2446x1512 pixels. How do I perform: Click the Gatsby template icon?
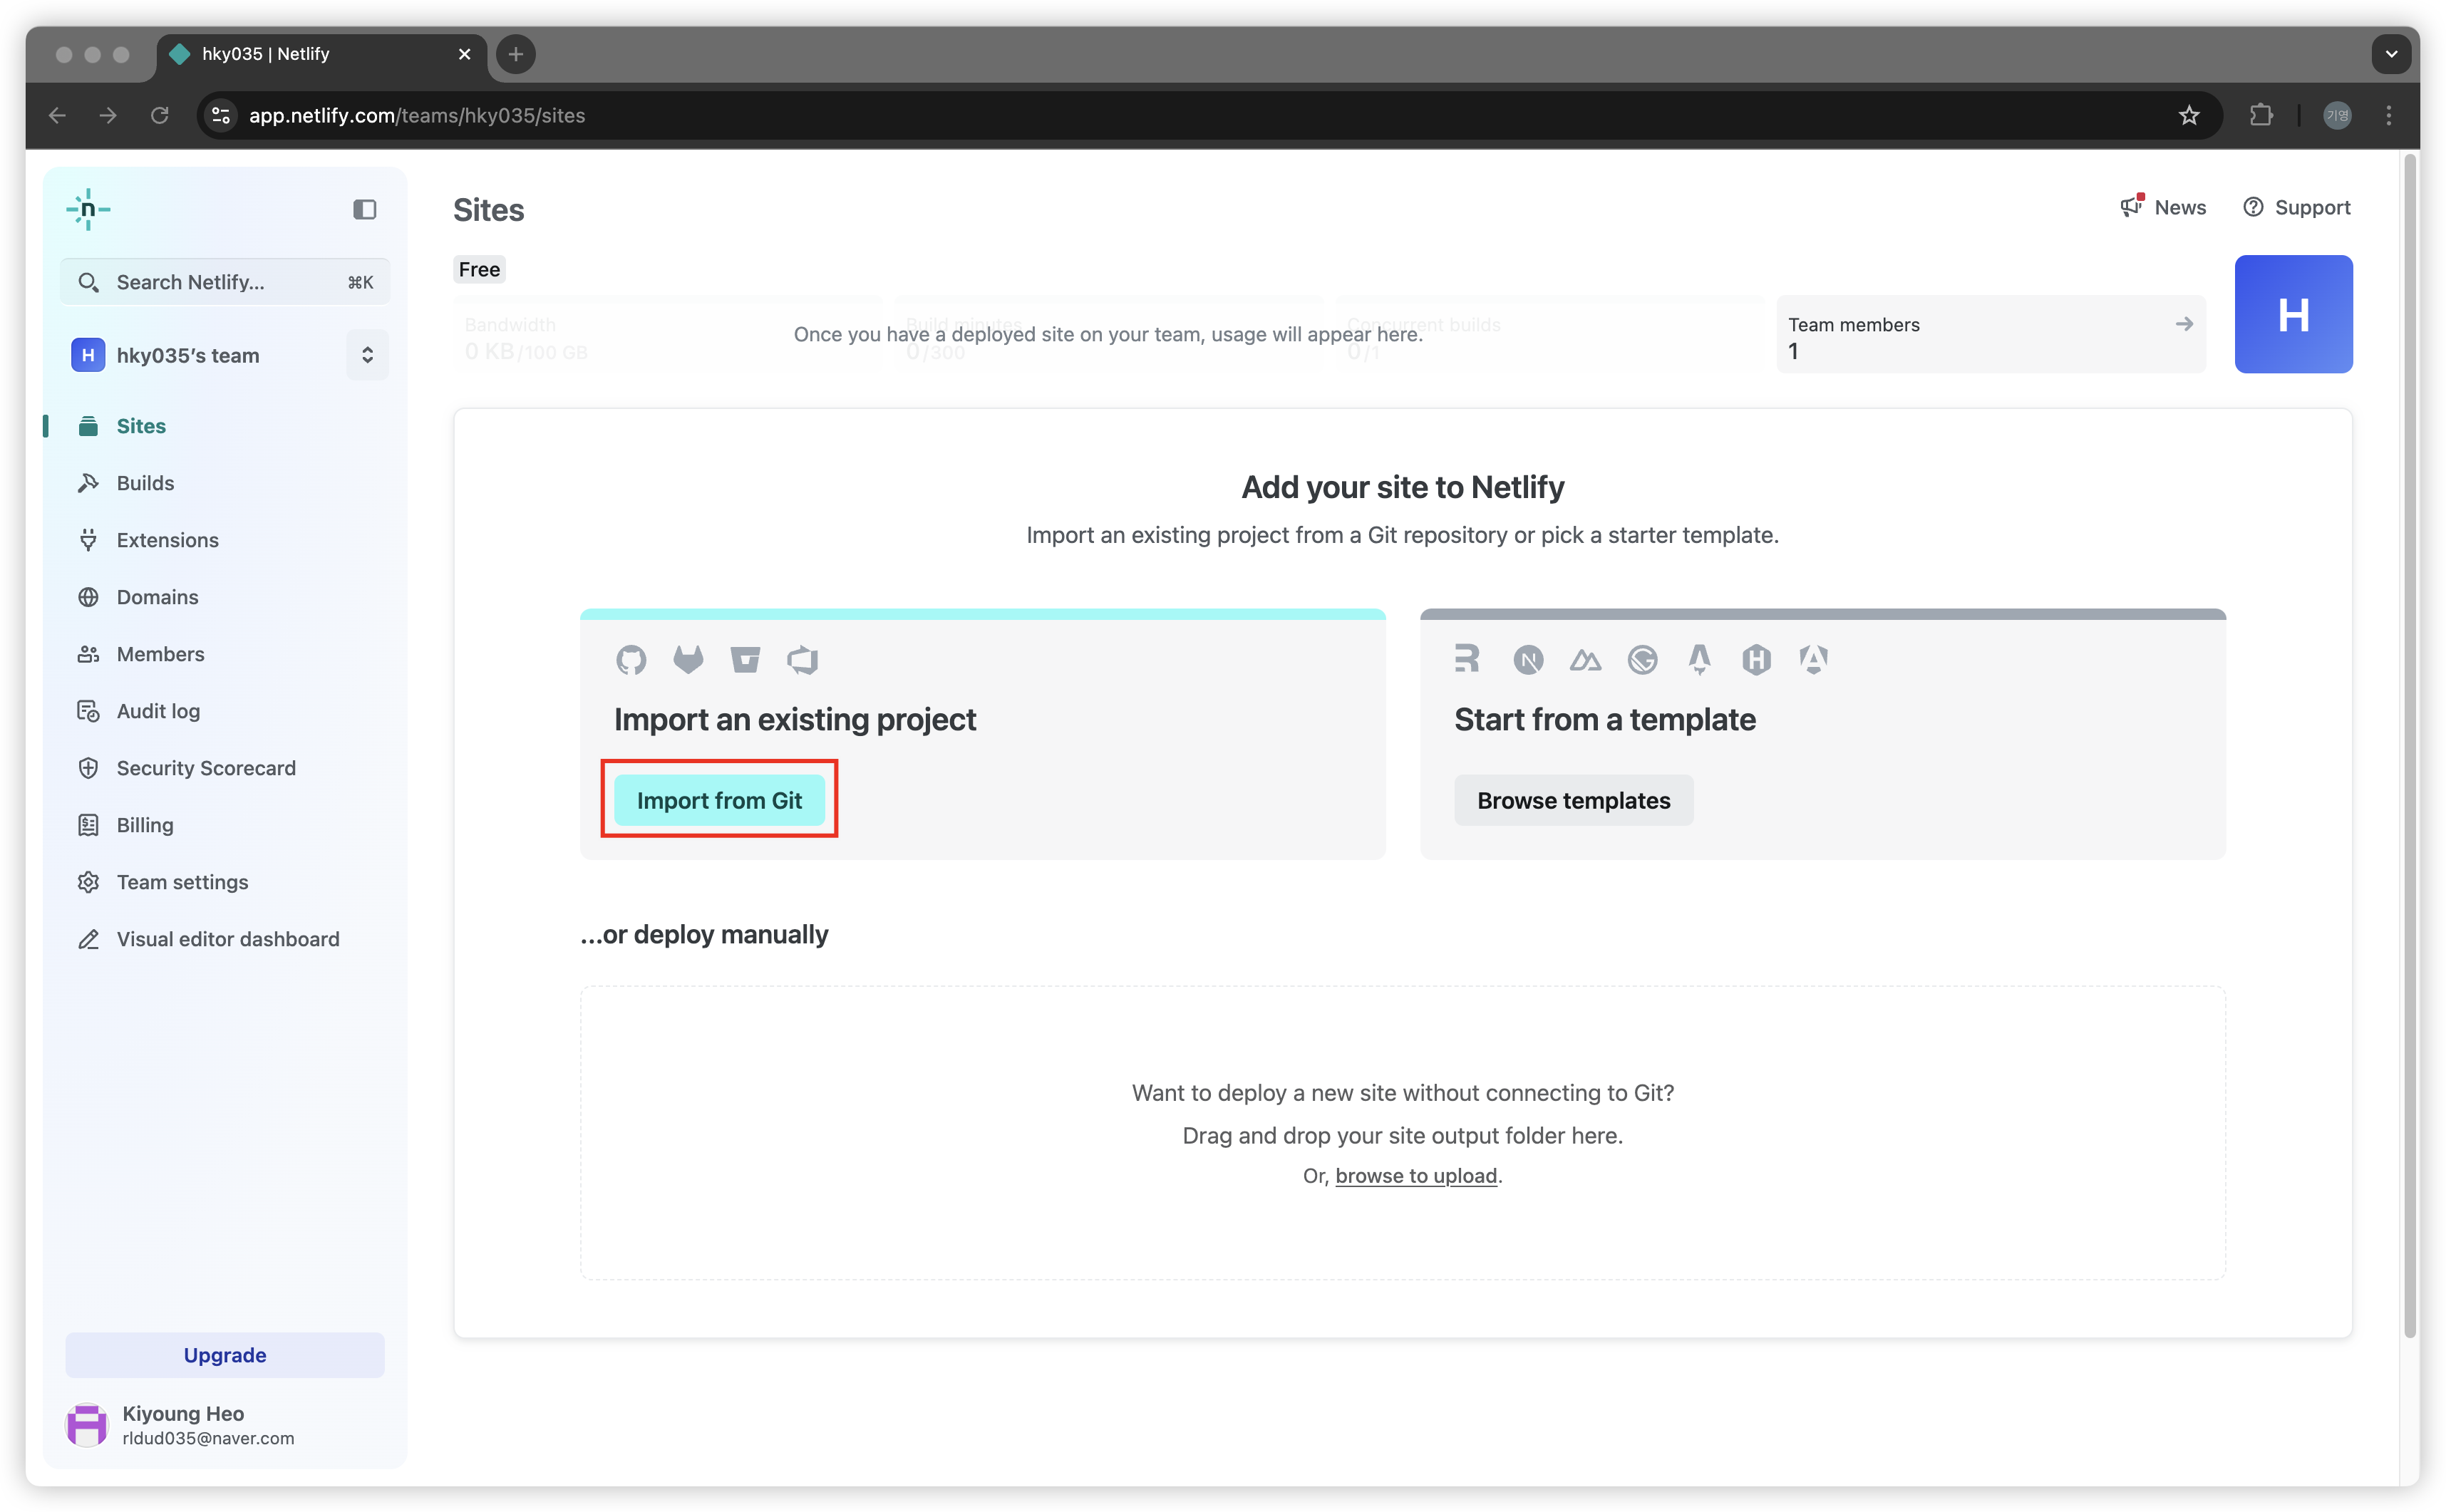click(x=1642, y=660)
